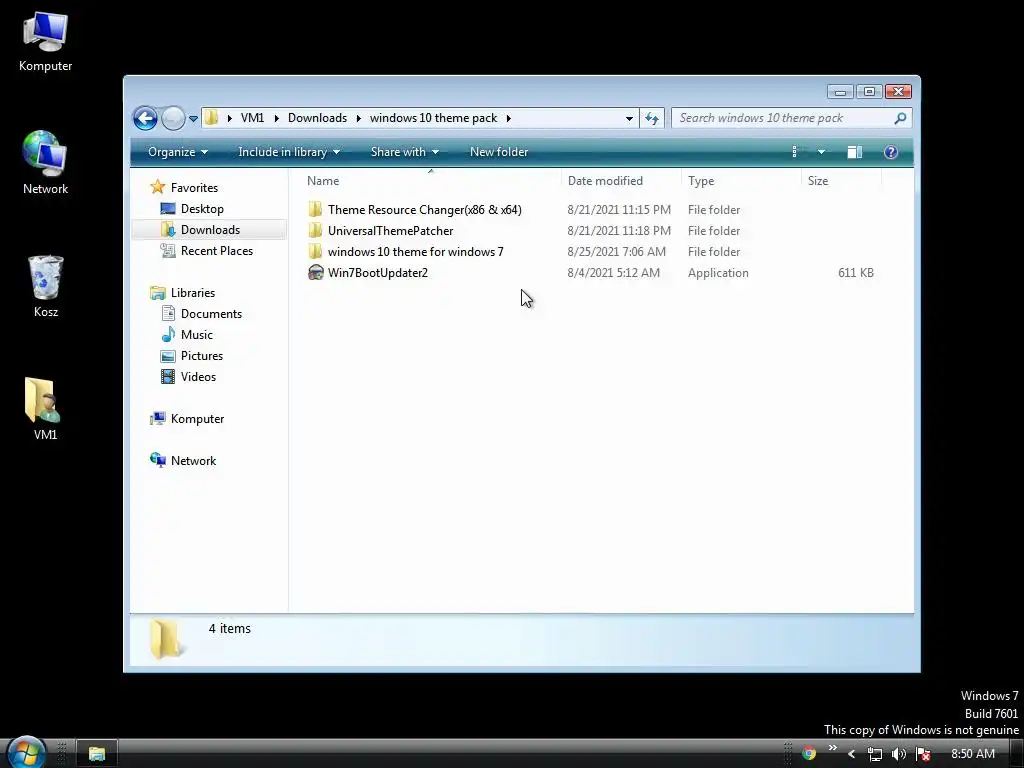The image size is (1024, 768).
Task: Open Pictures library
Action: coord(202,356)
